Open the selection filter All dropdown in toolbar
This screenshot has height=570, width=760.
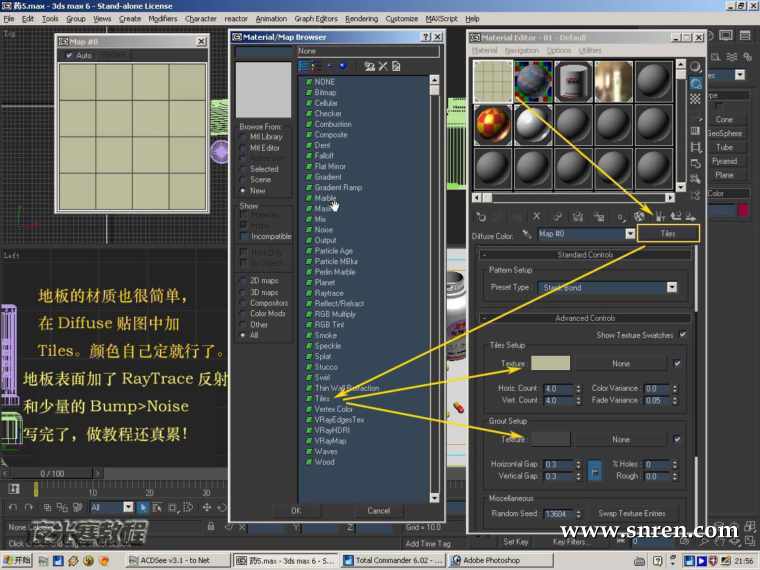(128, 507)
